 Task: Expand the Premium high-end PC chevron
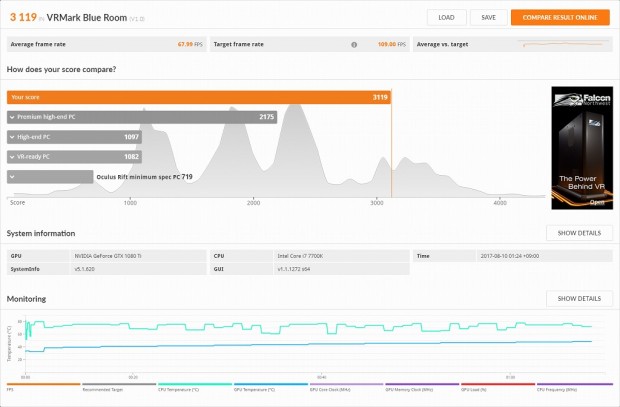pos(12,117)
